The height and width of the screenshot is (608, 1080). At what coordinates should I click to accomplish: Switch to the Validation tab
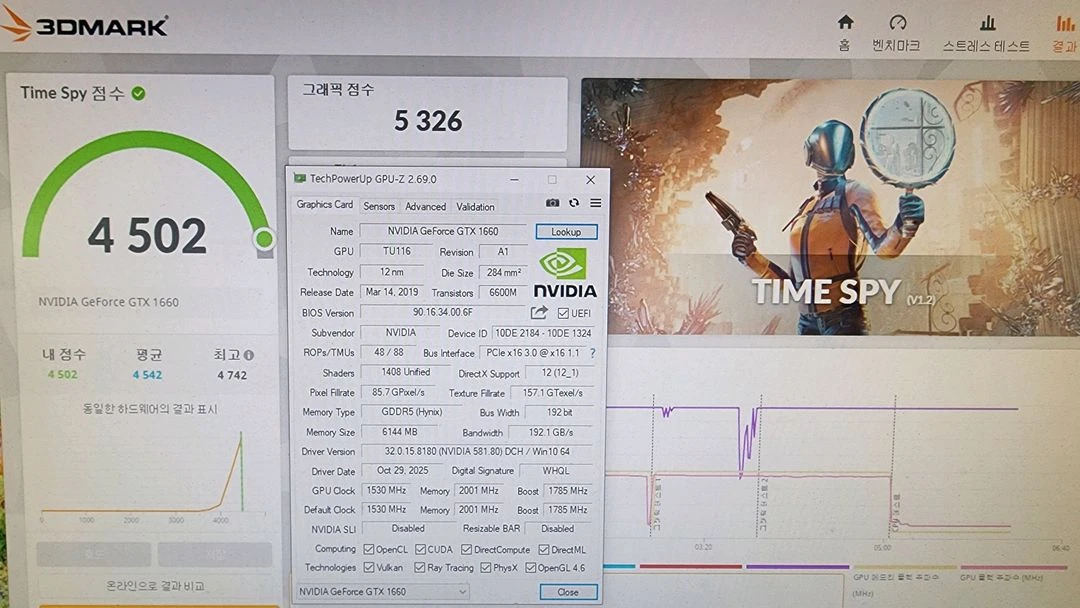(475, 207)
